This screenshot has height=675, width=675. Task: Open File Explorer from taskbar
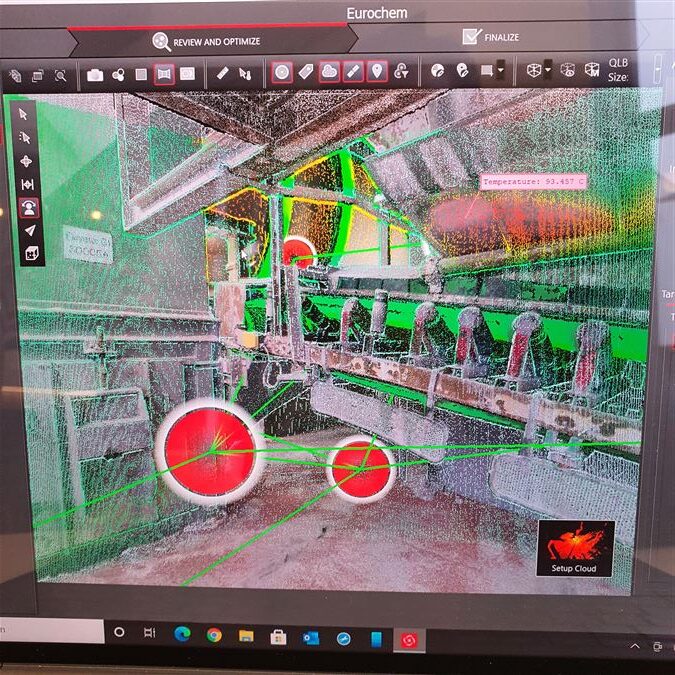246,636
